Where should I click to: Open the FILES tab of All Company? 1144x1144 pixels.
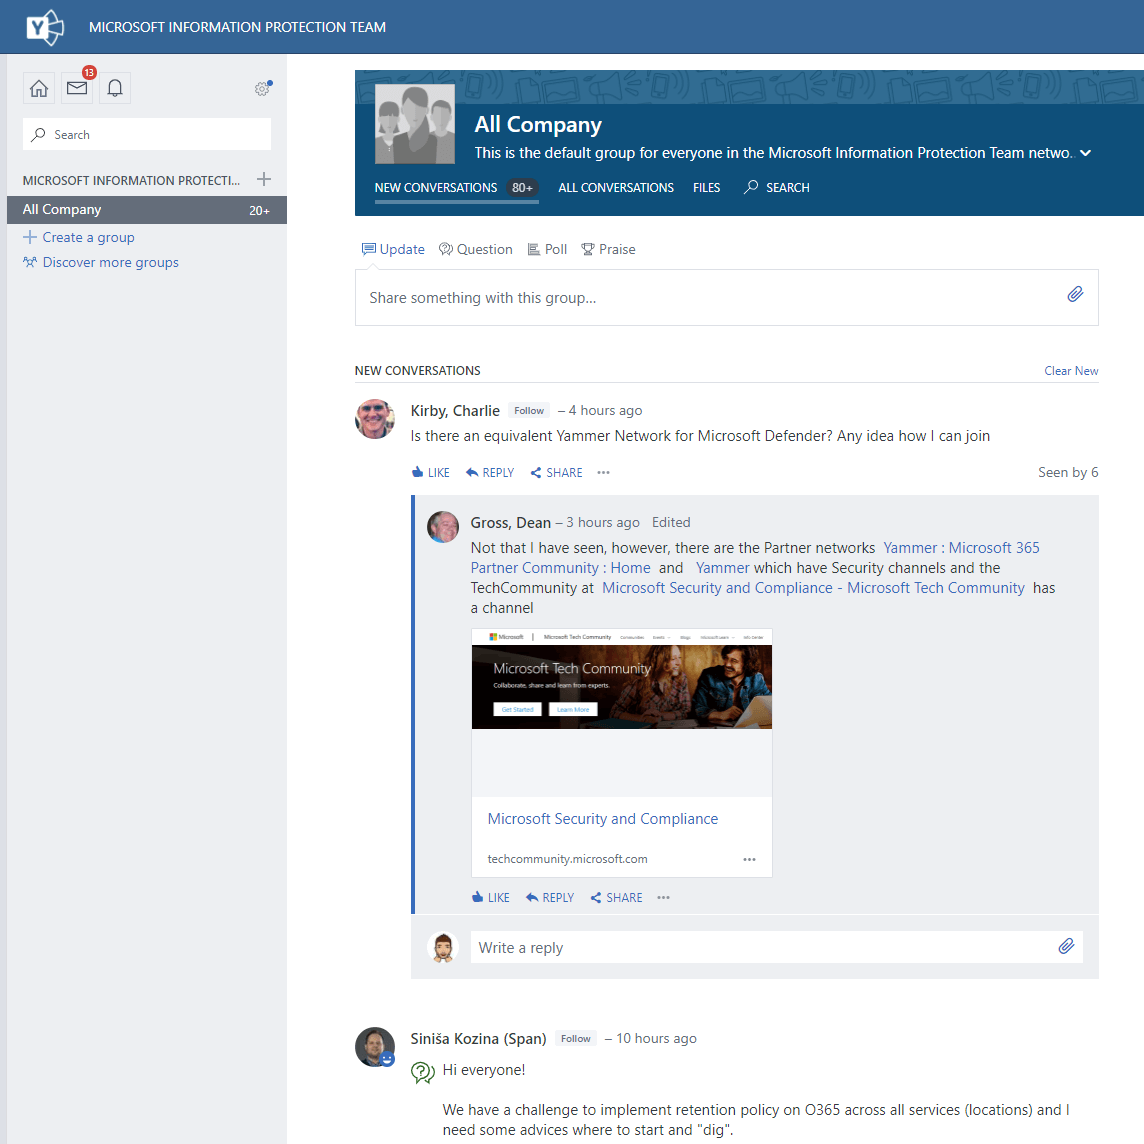click(706, 187)
